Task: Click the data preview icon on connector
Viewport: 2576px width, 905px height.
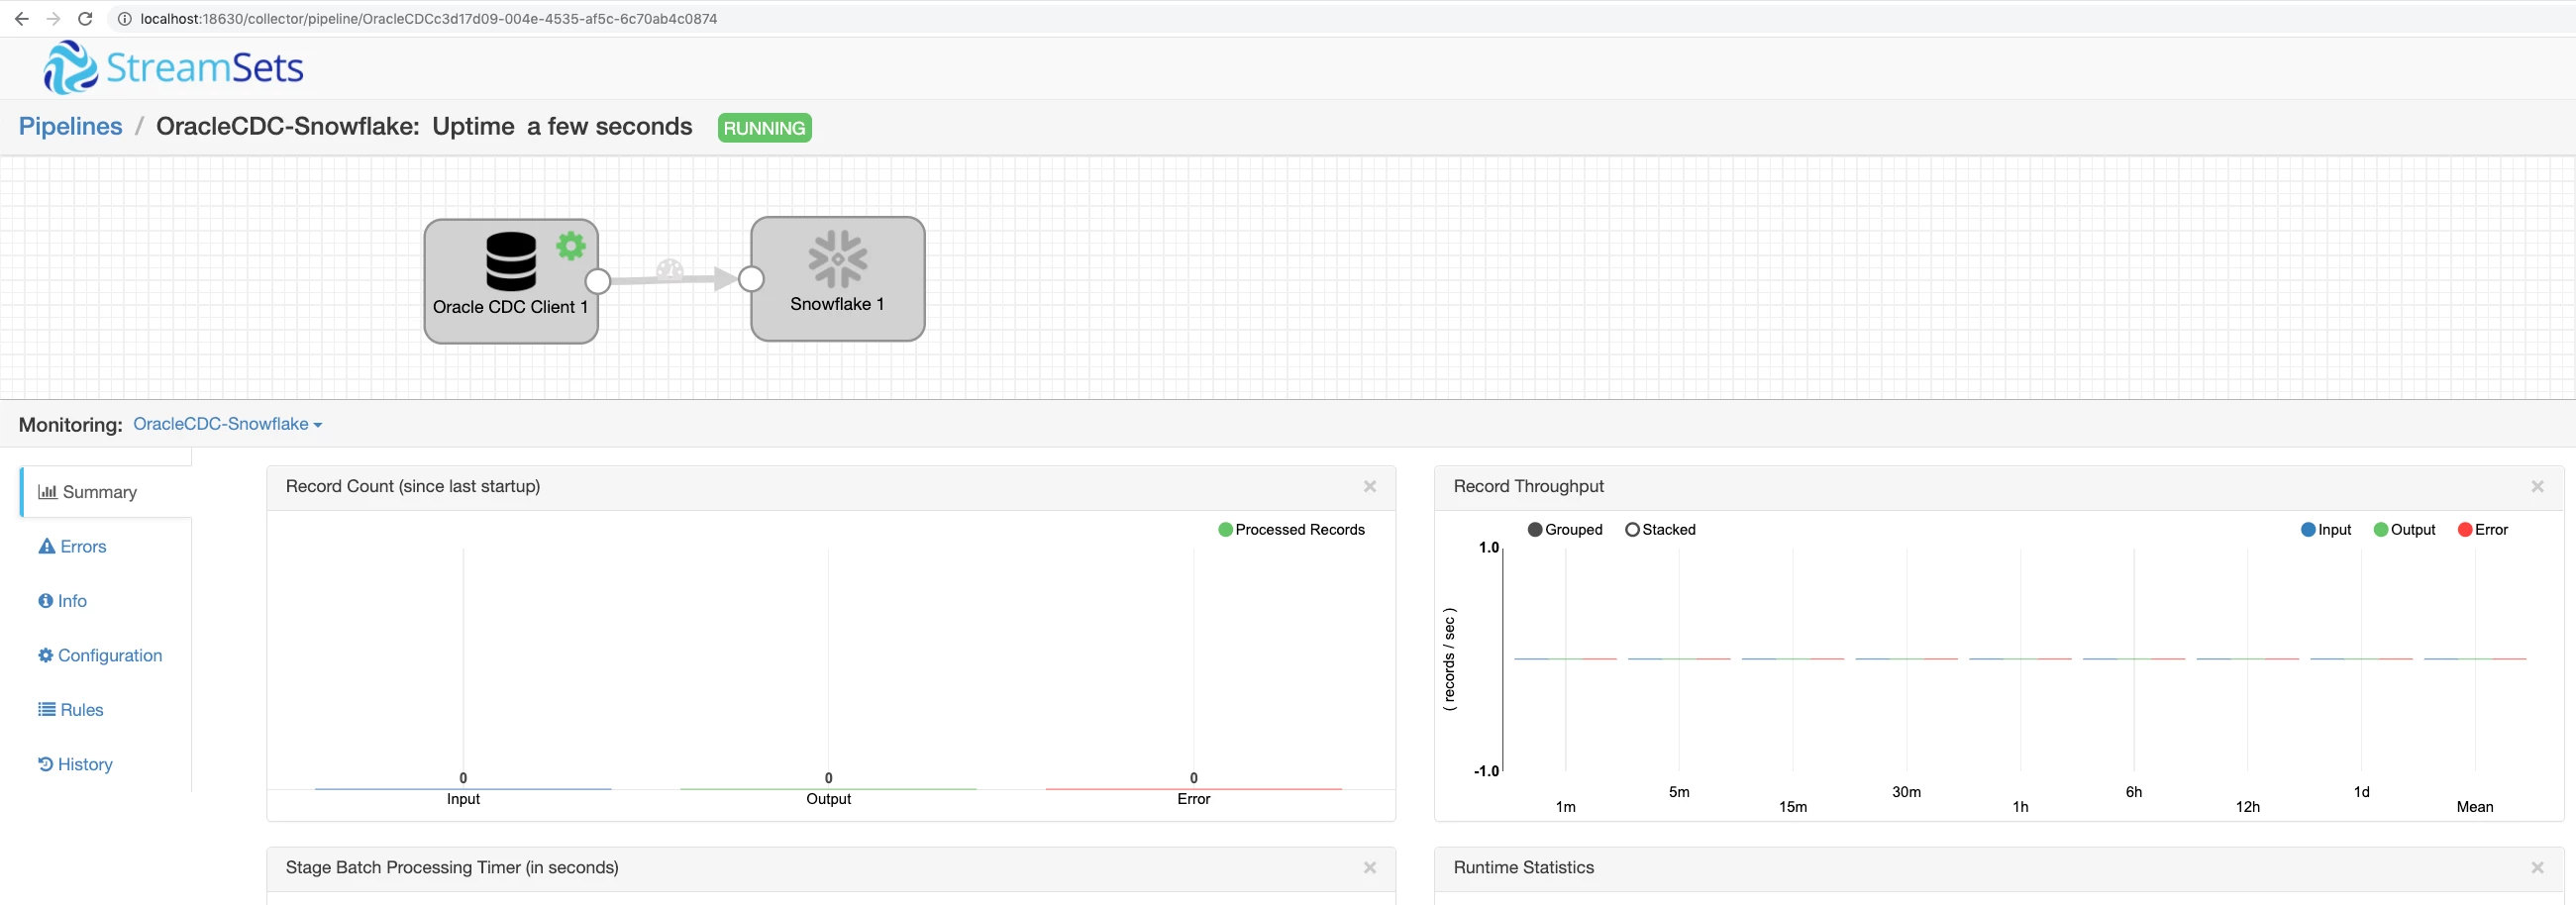Action: tap(669, 268)
